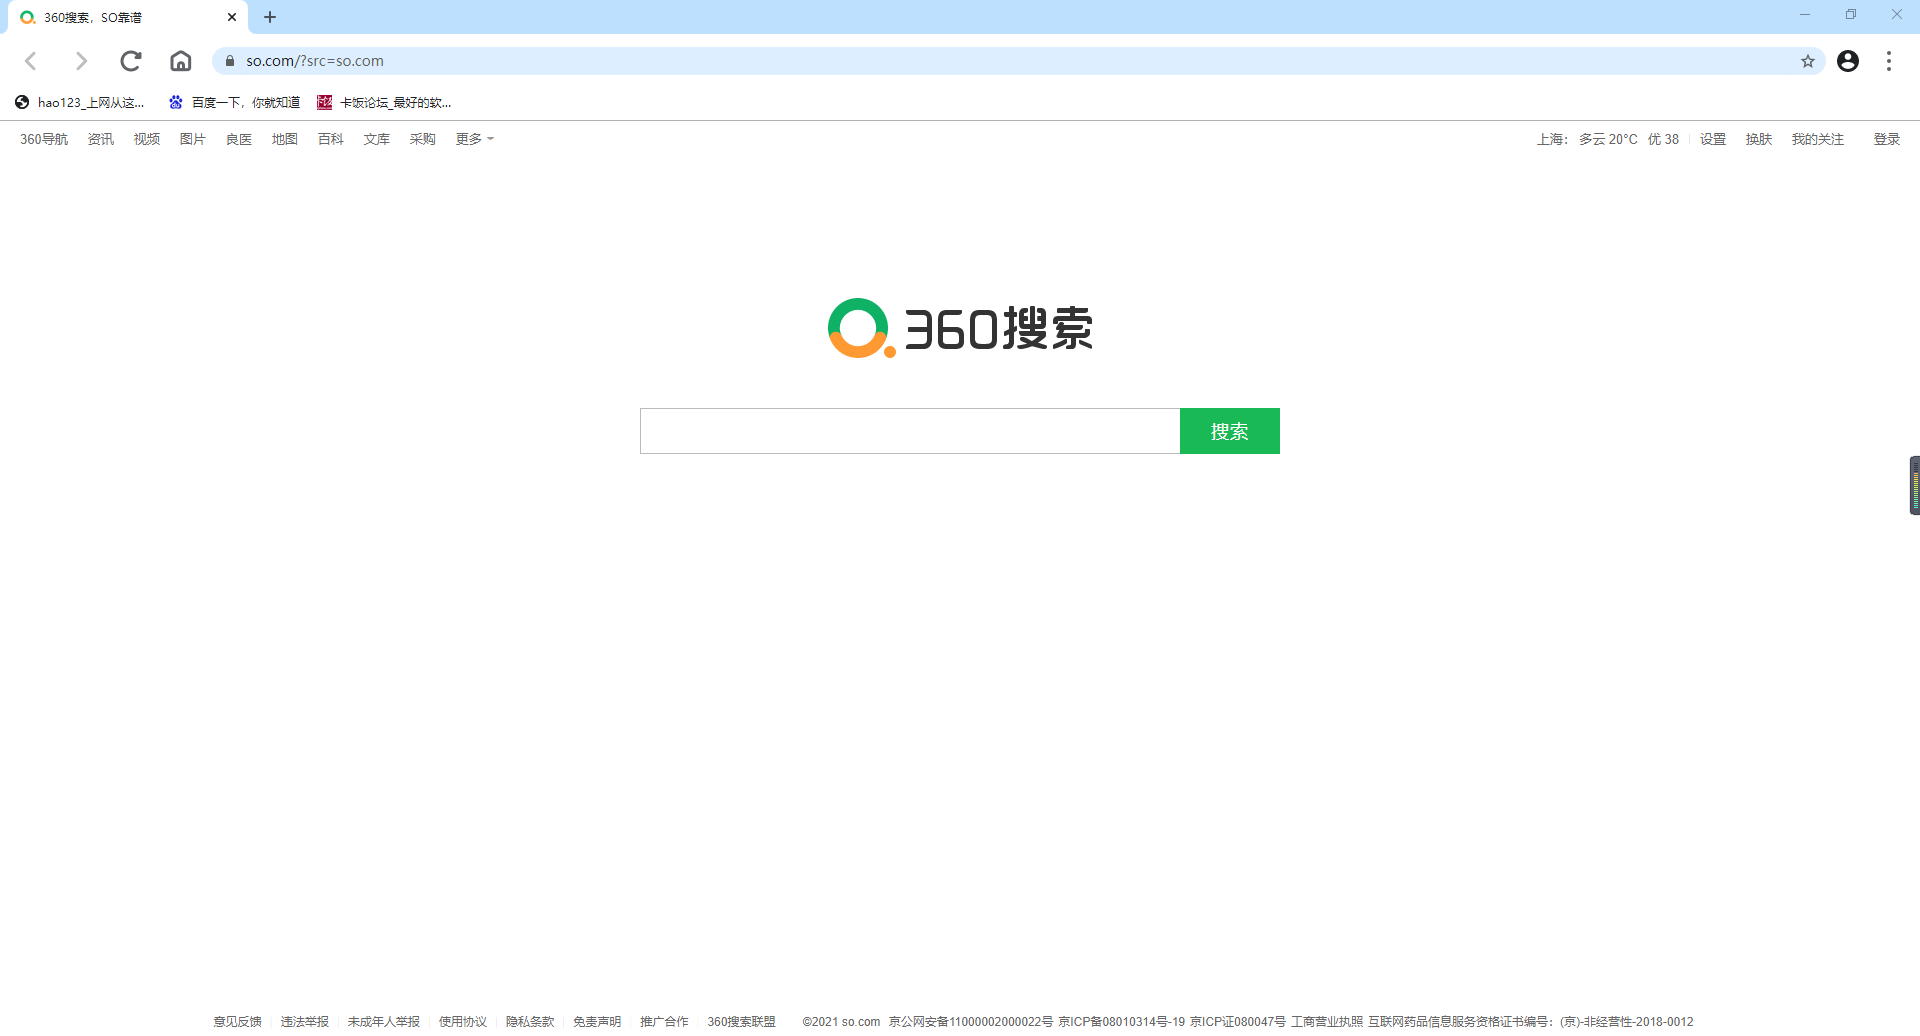The width and height of the screenshot is (1920, 1036).
Task: Click the 上海 weather info
Action: (1587, 139)
